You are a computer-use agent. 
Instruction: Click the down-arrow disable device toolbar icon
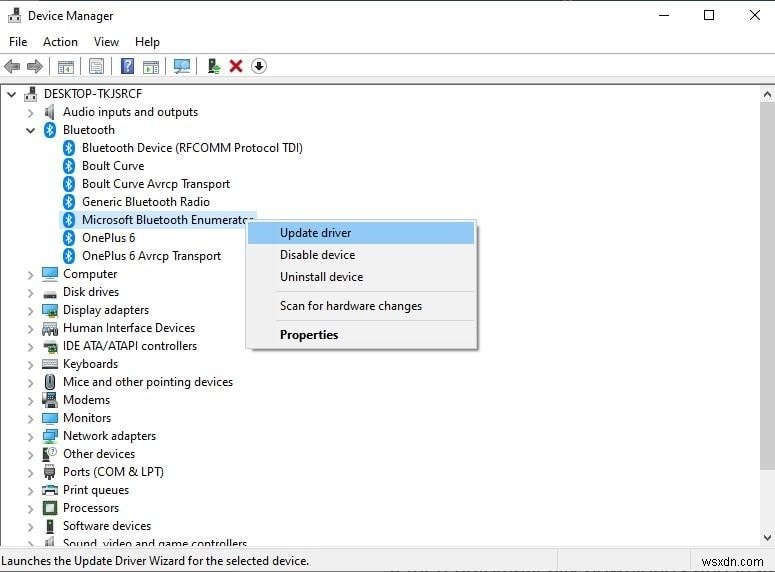pos(259,66)
